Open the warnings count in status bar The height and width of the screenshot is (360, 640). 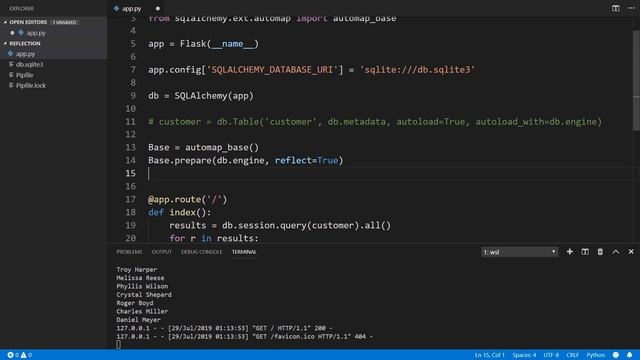pyautogui.click(x=27, y=355)
